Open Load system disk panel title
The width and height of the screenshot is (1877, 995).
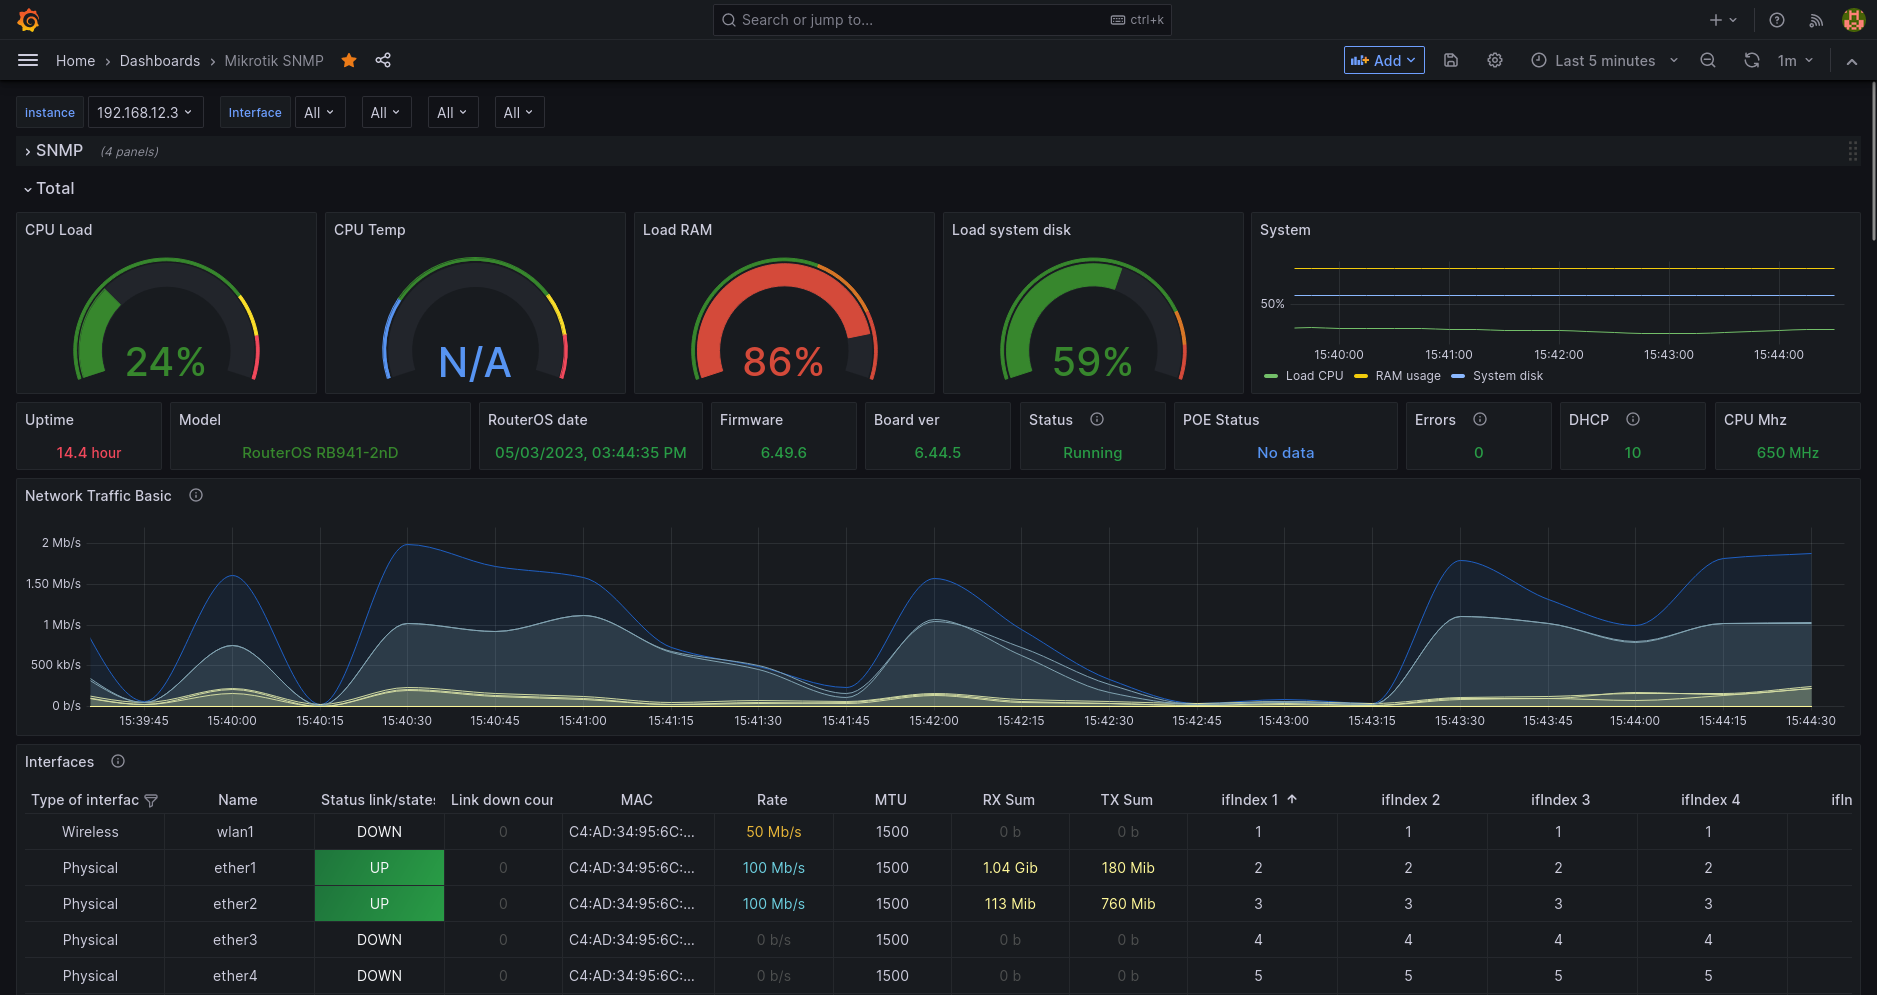coord(1011,230)
